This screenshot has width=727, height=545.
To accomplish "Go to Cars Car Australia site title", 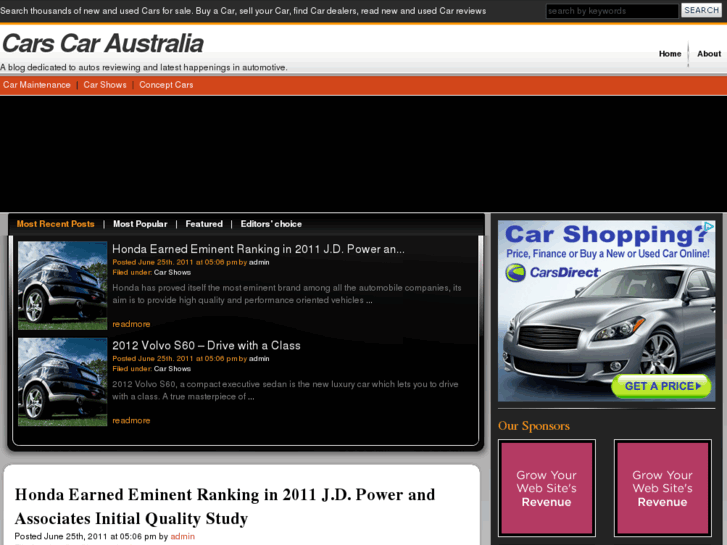I will point(102,44).
